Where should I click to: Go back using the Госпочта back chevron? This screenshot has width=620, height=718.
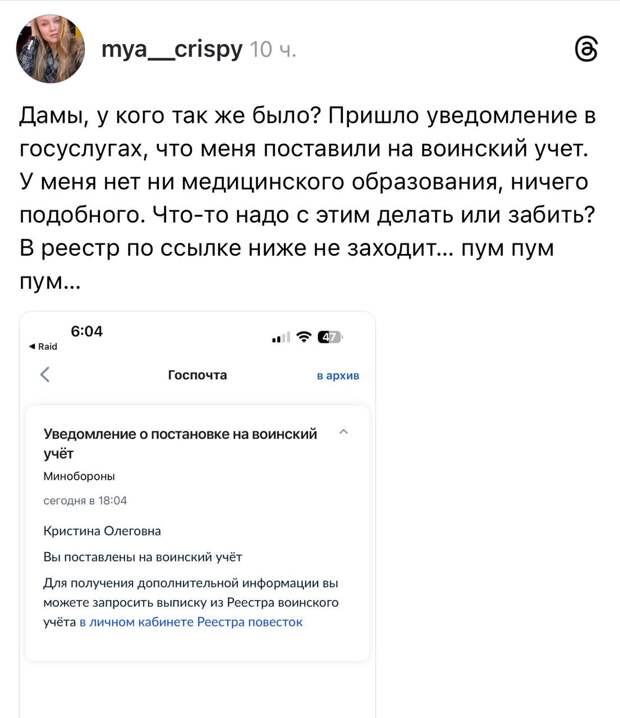pyautogui.click(x=45, y=375)
